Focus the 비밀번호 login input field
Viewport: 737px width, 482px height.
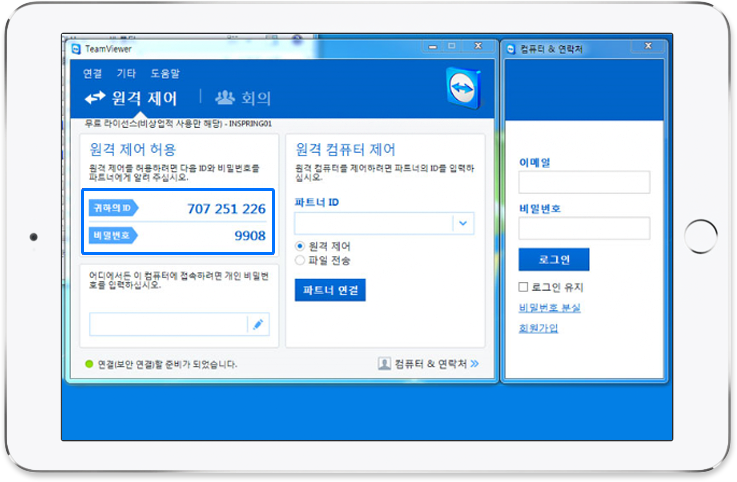(584, 229)
